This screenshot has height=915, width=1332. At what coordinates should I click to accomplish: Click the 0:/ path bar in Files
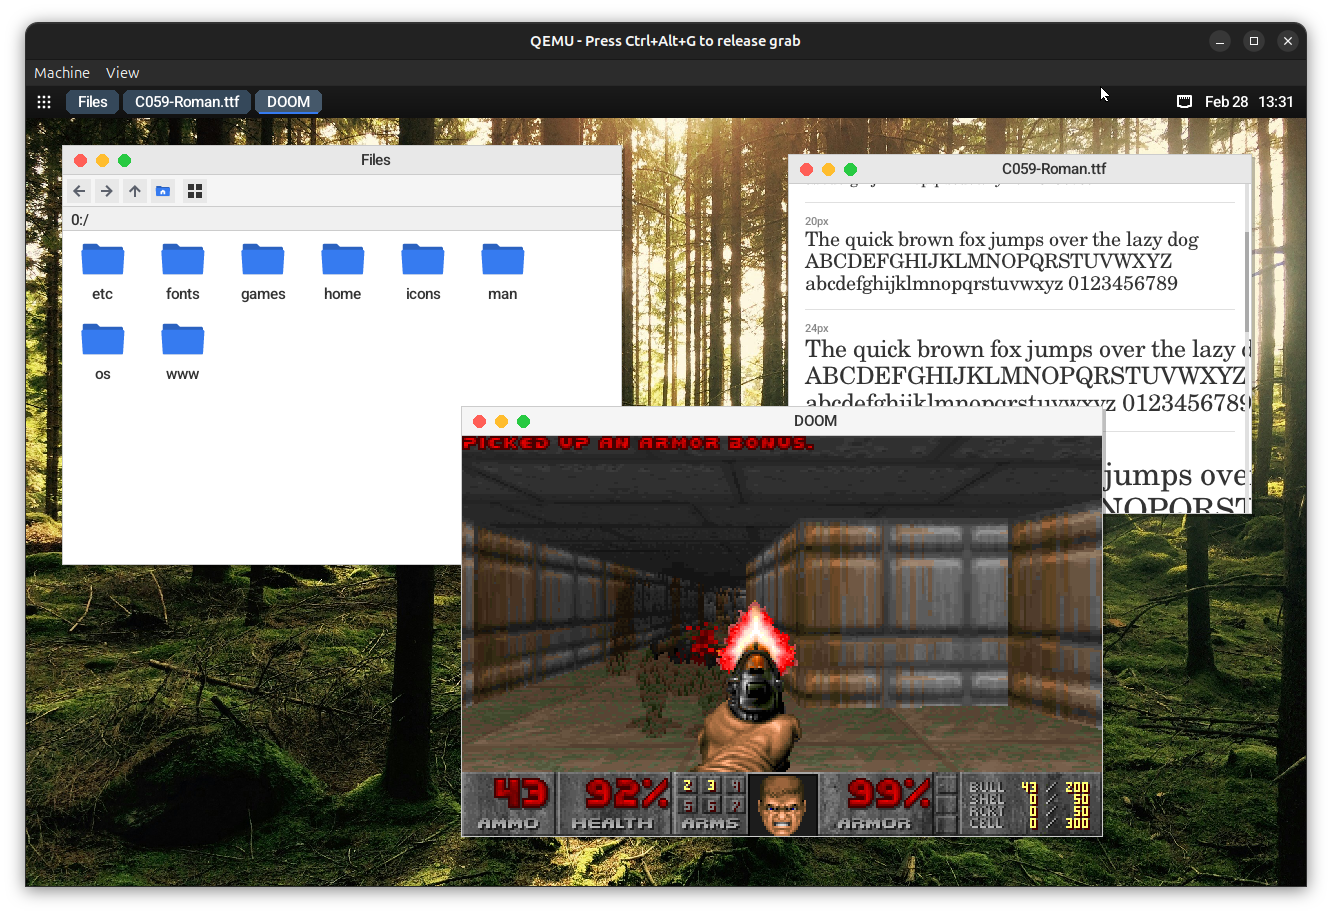[x=342, y=220]
